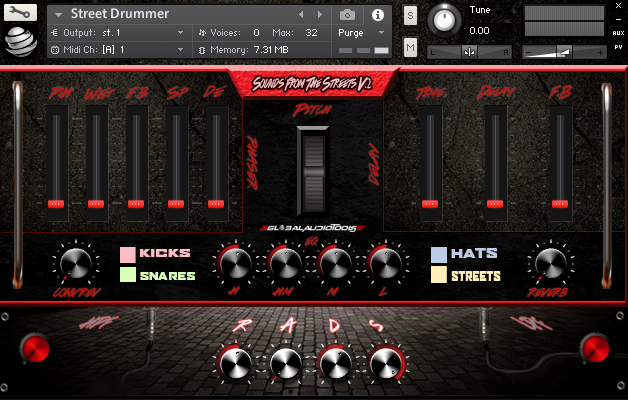628x400 pixels.
Task: Click the S envelope knob
Action: [x=385, y=364]
